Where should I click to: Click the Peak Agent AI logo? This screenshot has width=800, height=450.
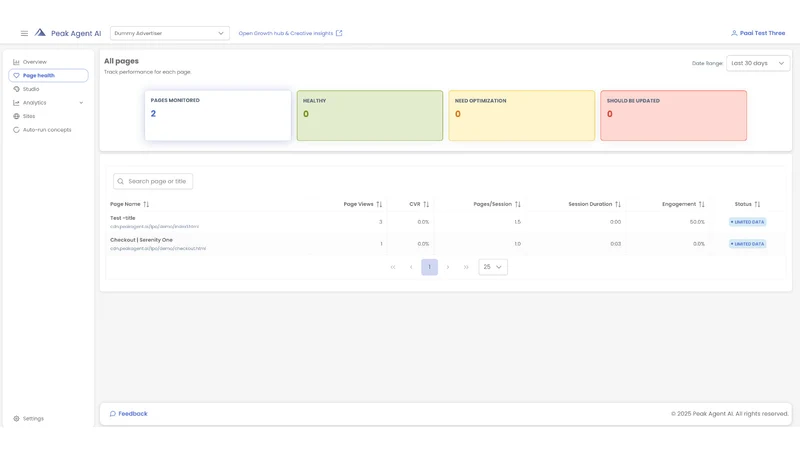67,33
